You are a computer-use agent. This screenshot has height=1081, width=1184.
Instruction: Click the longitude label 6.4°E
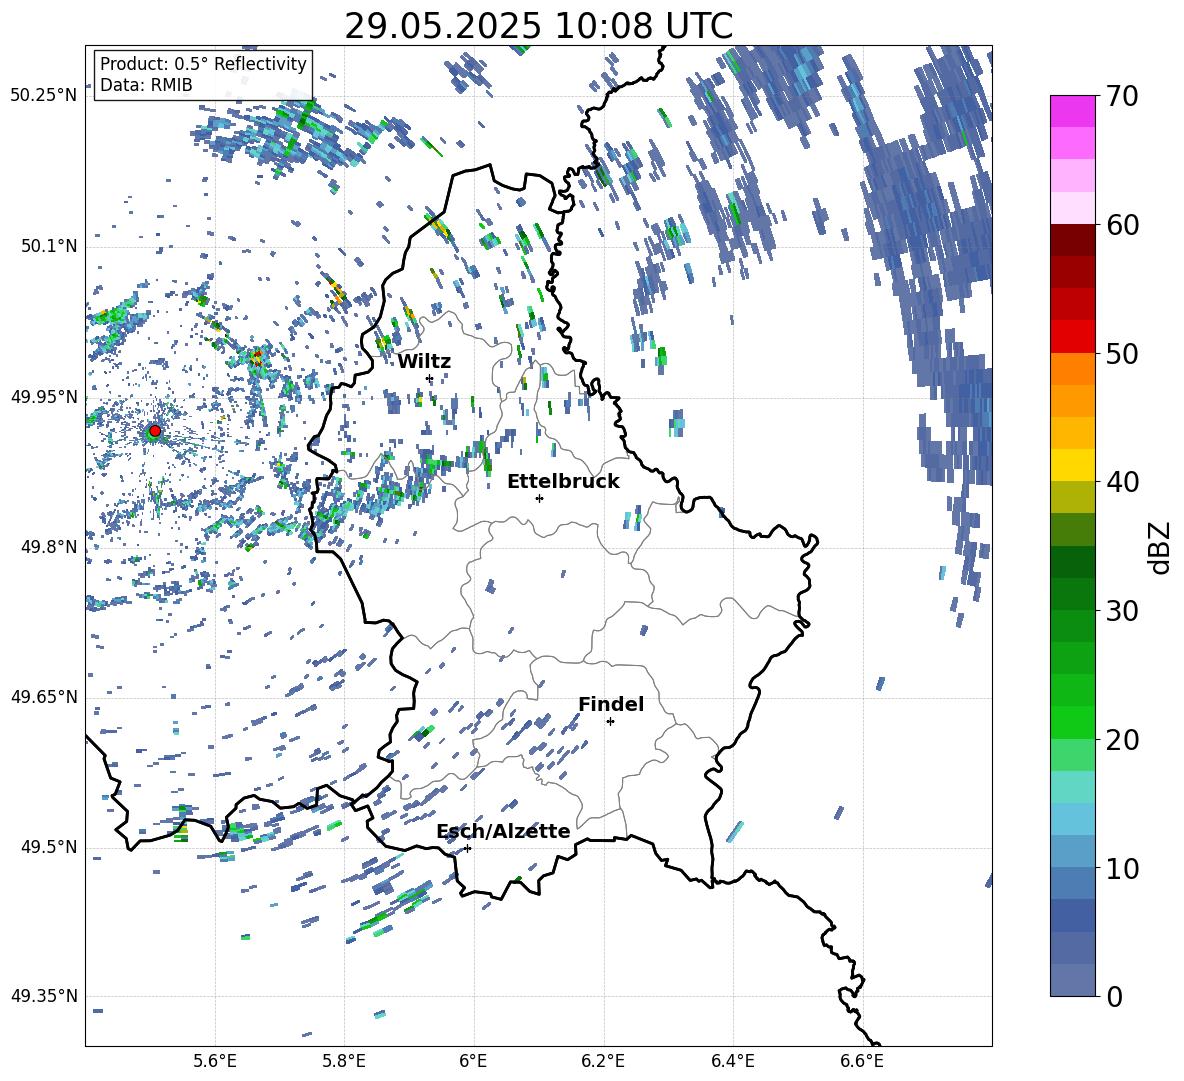[732, 1061]
